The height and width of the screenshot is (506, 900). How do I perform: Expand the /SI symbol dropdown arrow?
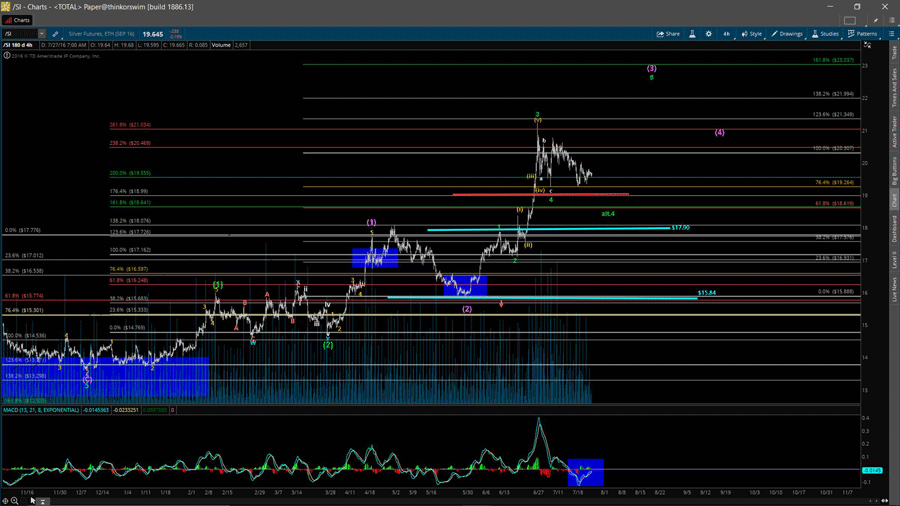pos(41,34)
